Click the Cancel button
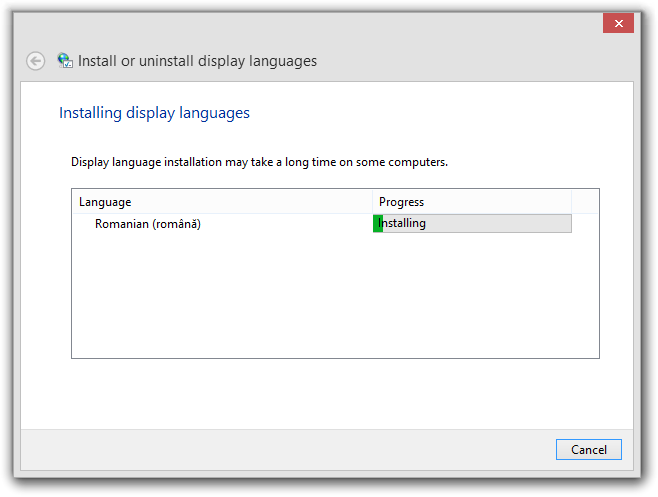The width and height of the screenshot is (658, 497). 588,450
